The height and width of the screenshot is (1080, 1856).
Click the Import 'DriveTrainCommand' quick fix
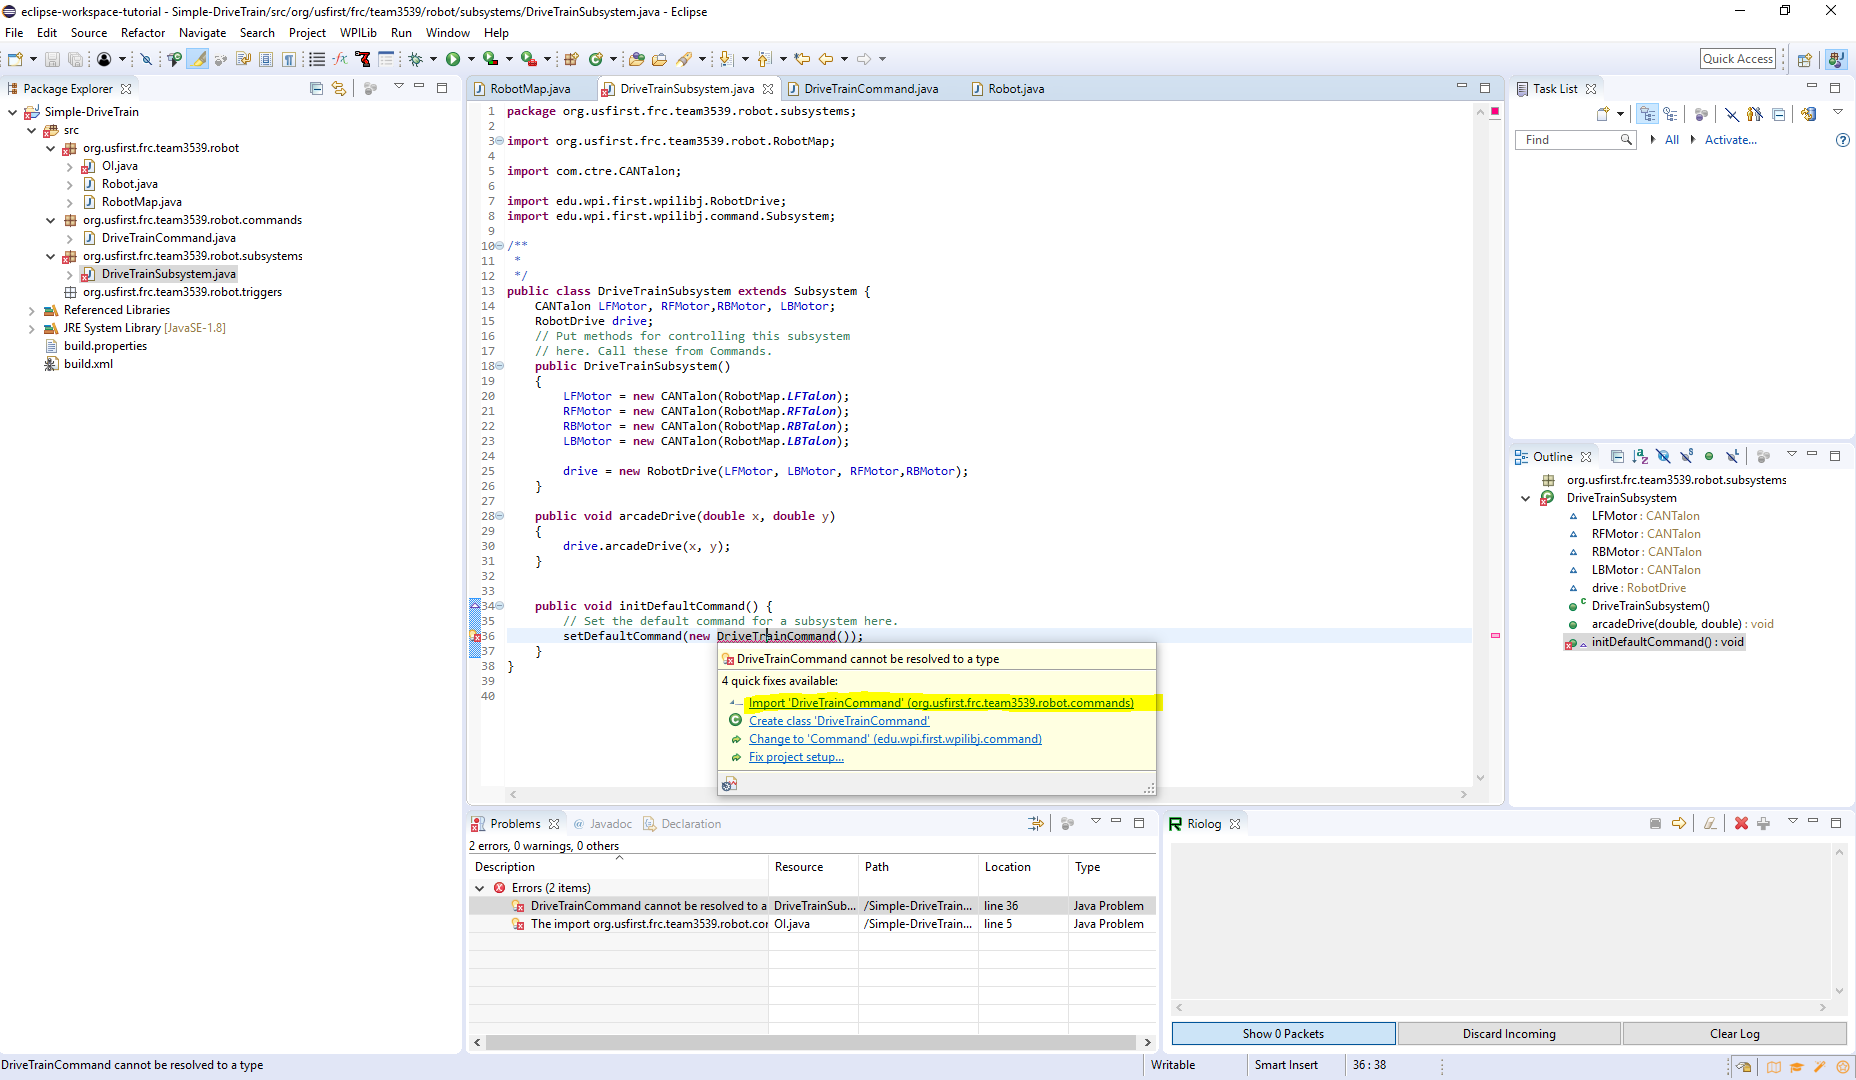click(x=940, y=702)
